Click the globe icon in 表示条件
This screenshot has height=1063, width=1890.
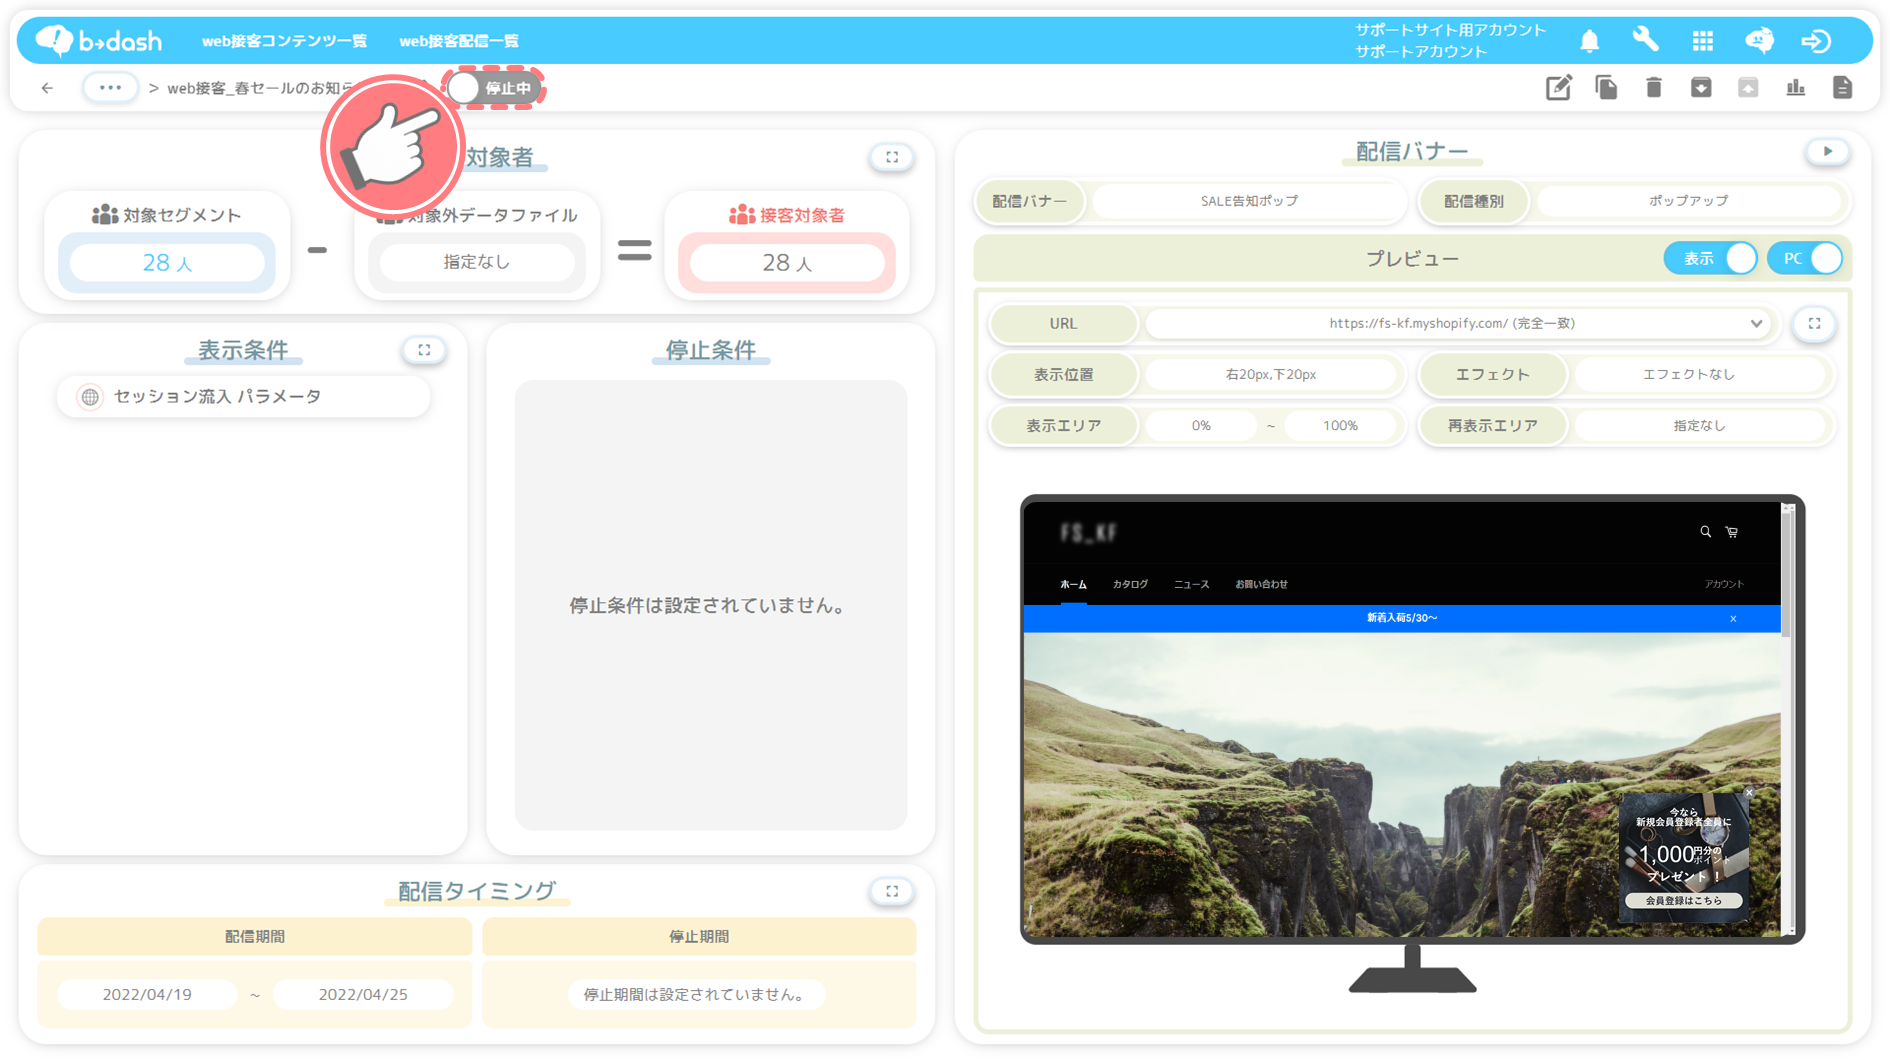[x=90, y=397]
